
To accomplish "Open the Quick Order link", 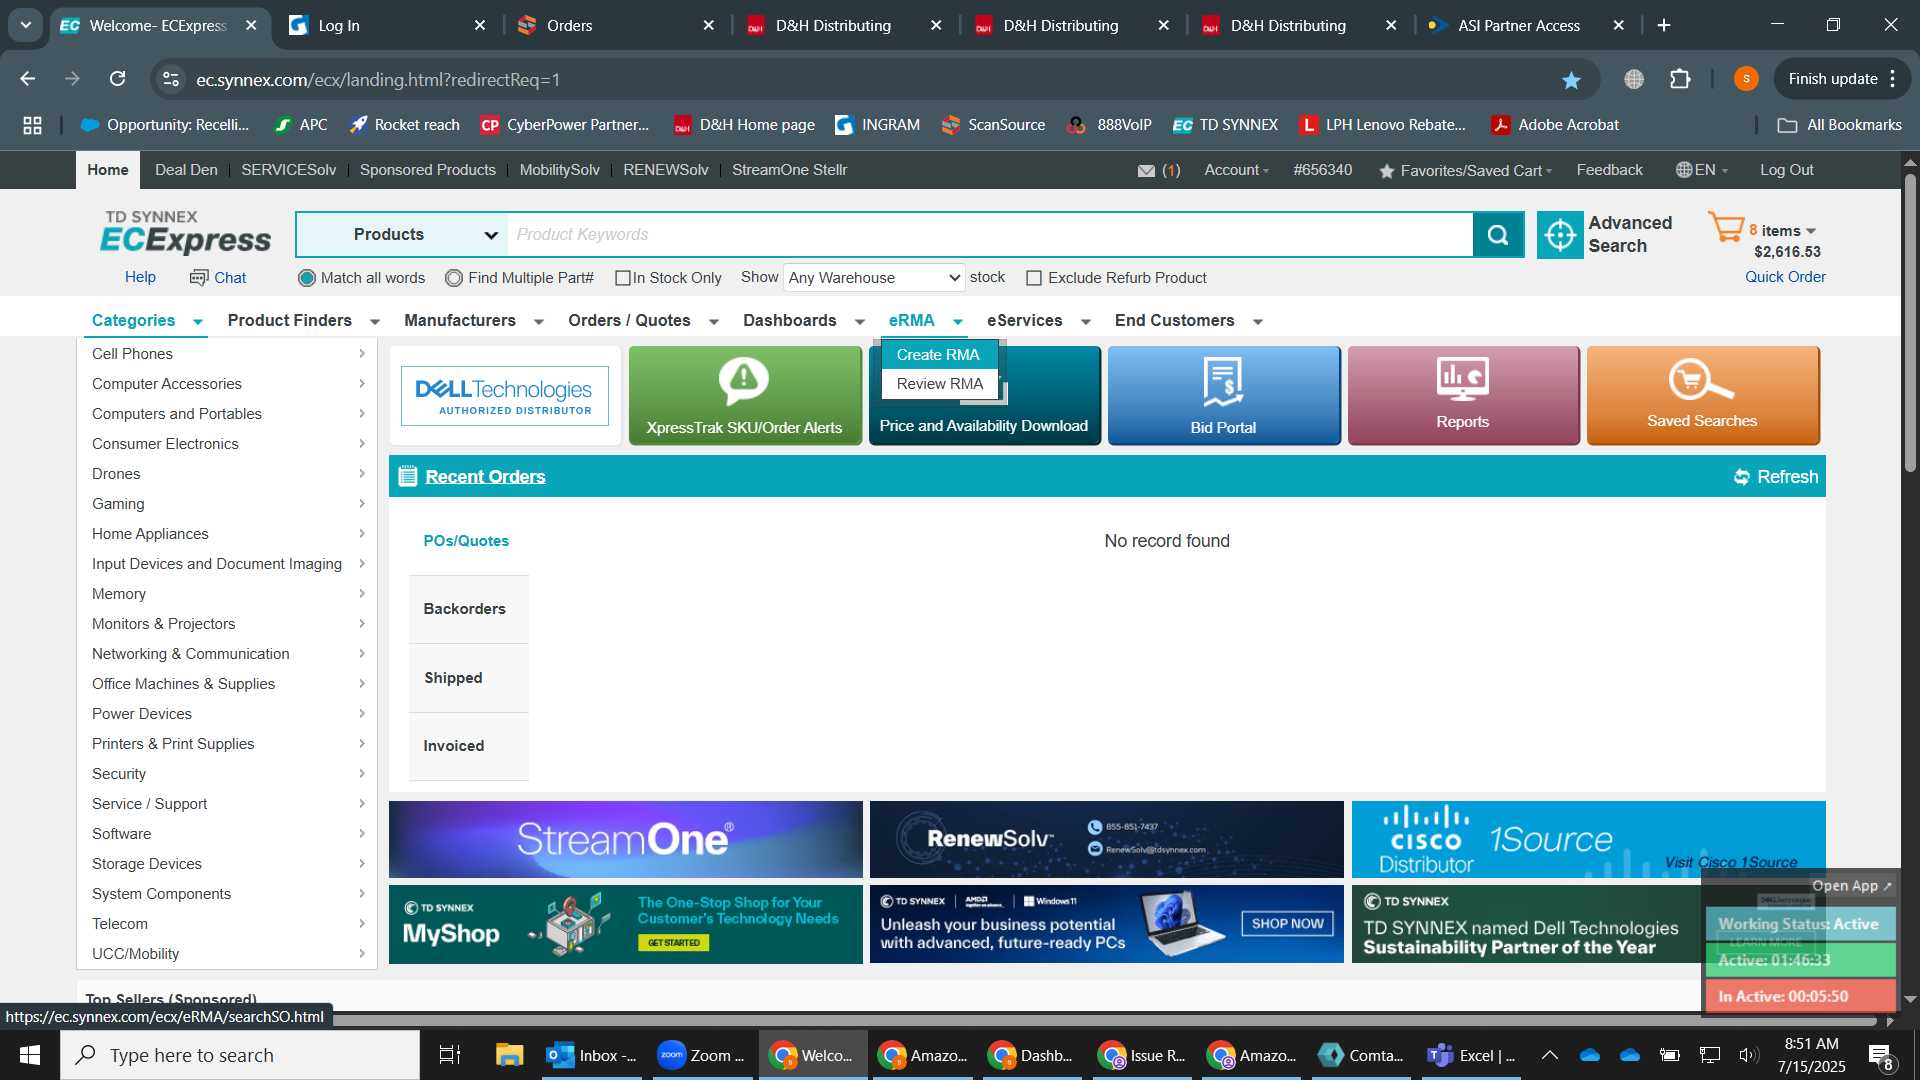I will (x=1785, y=277).
